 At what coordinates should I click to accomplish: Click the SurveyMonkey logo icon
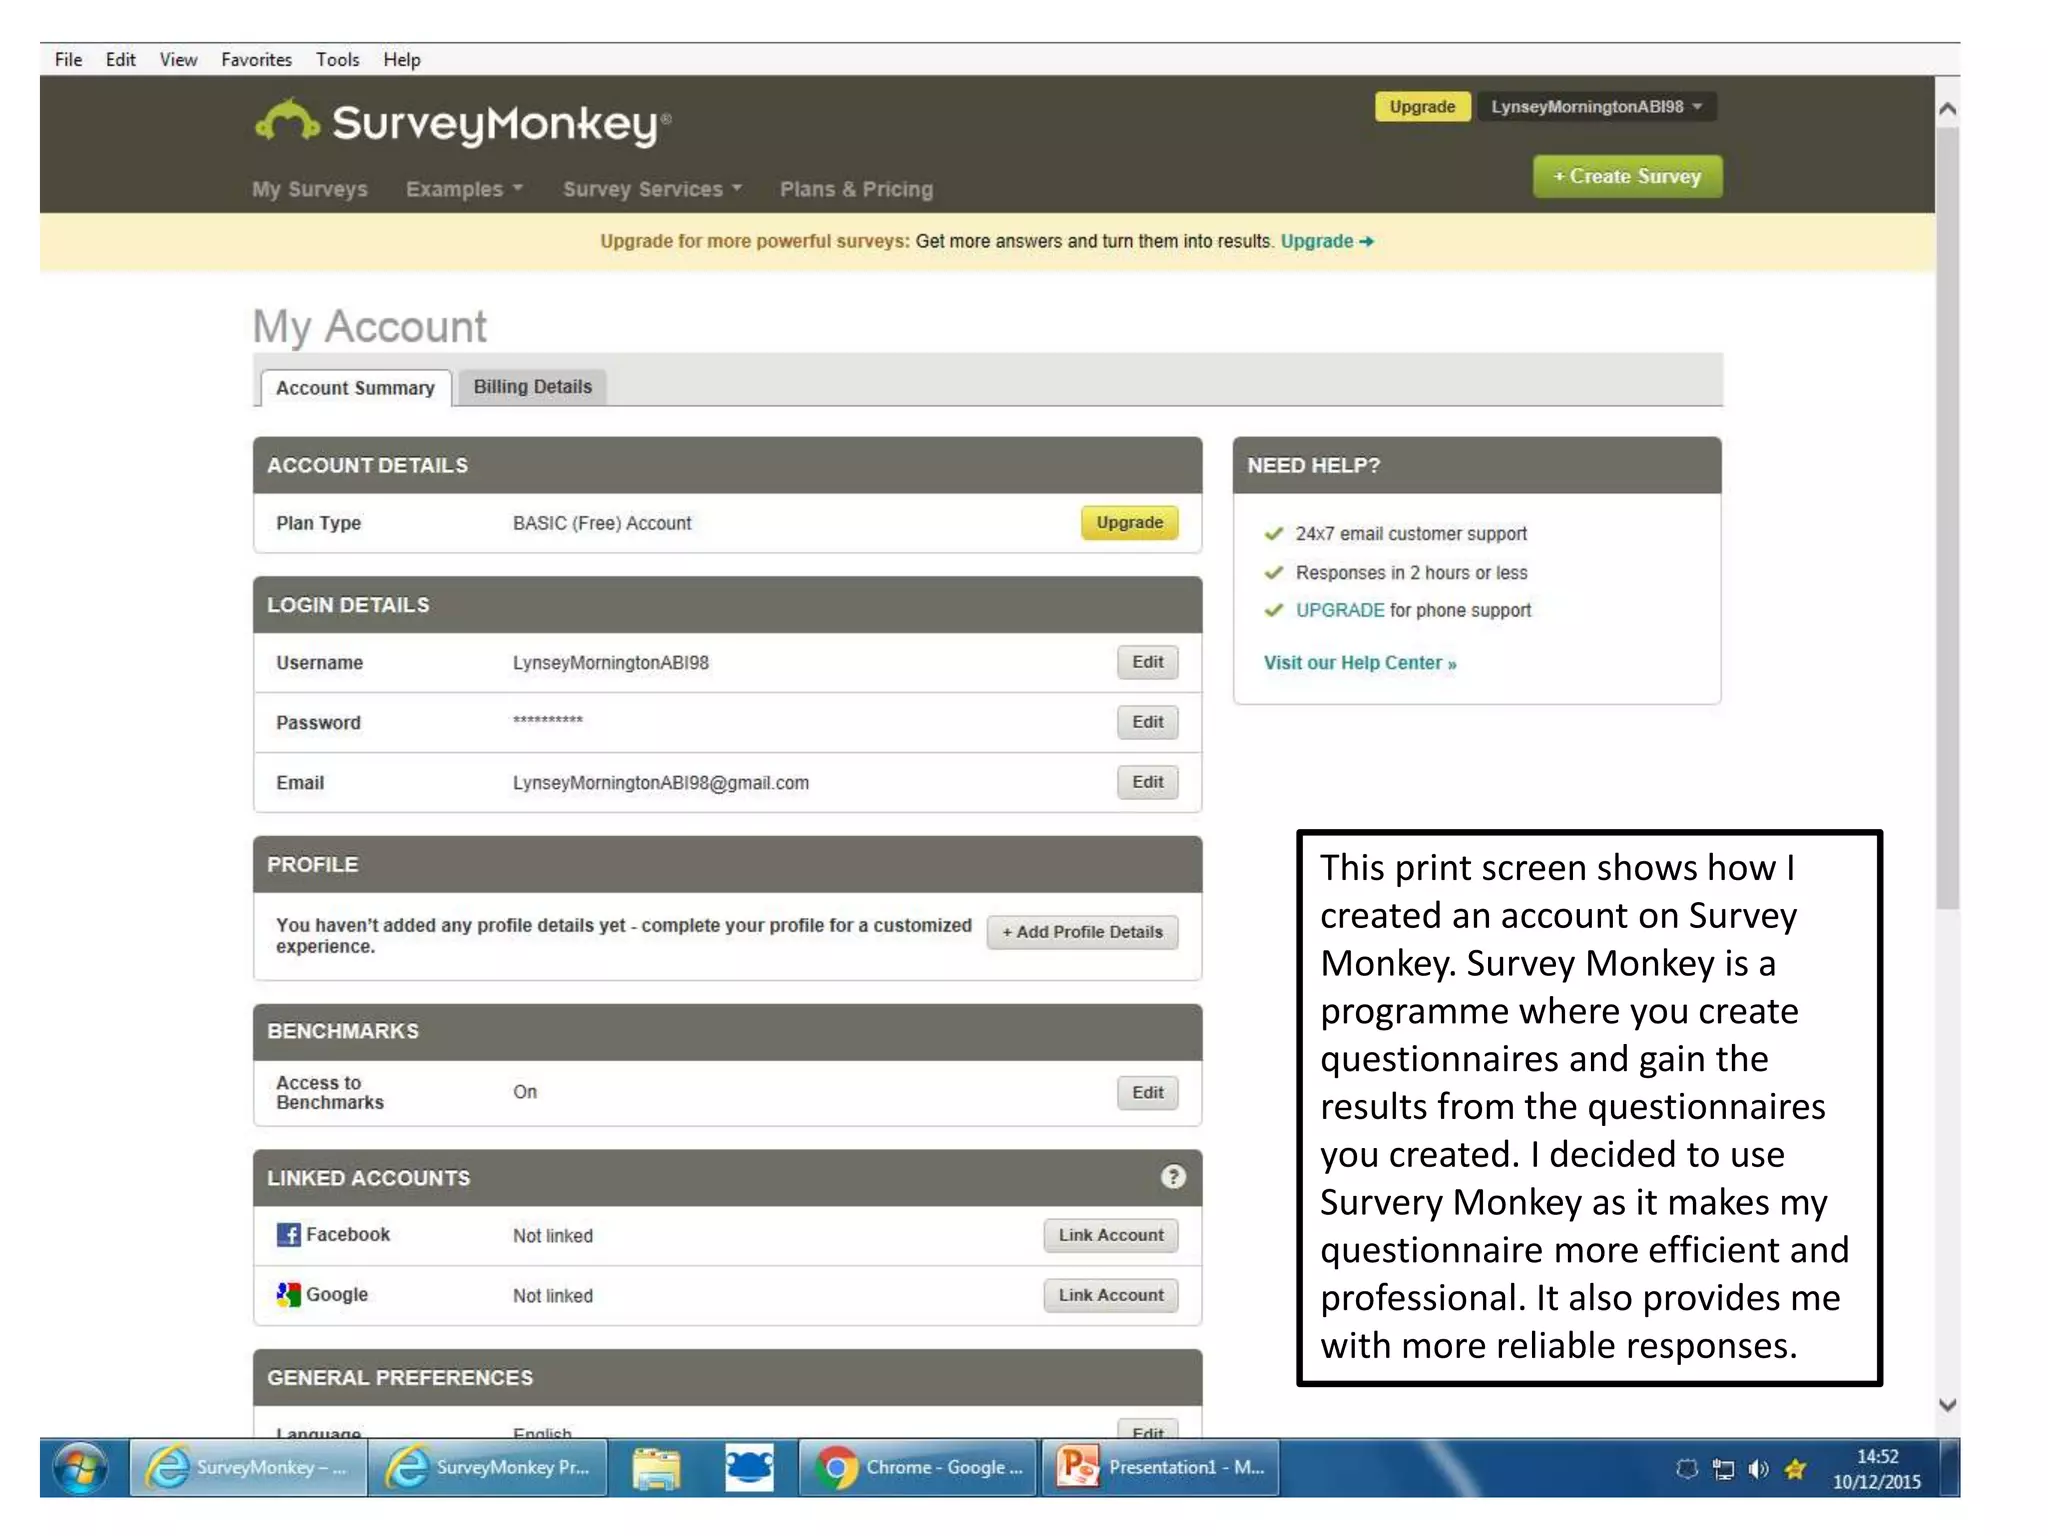287,122
